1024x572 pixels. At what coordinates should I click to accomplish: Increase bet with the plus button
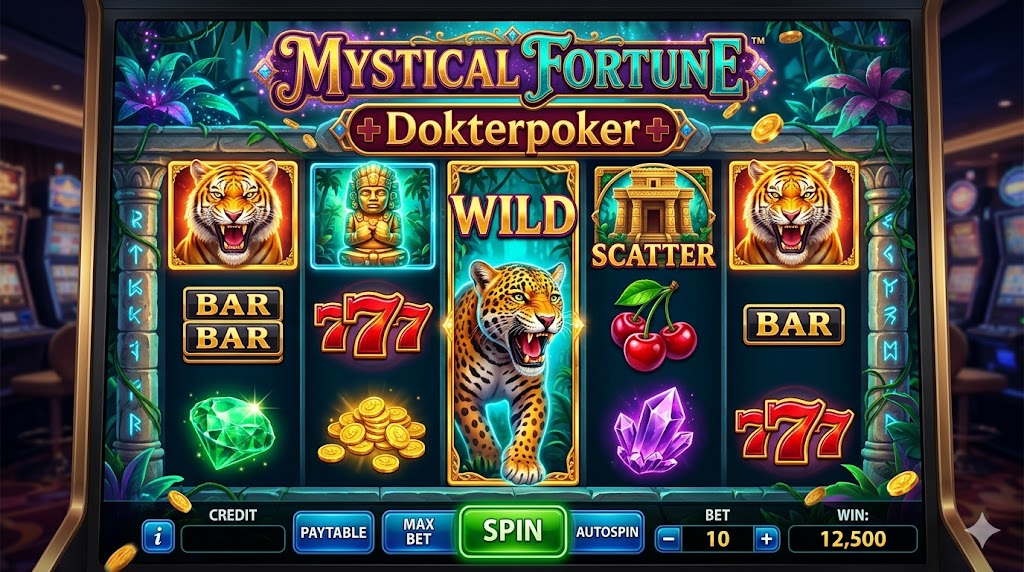[x=767, y=539]
